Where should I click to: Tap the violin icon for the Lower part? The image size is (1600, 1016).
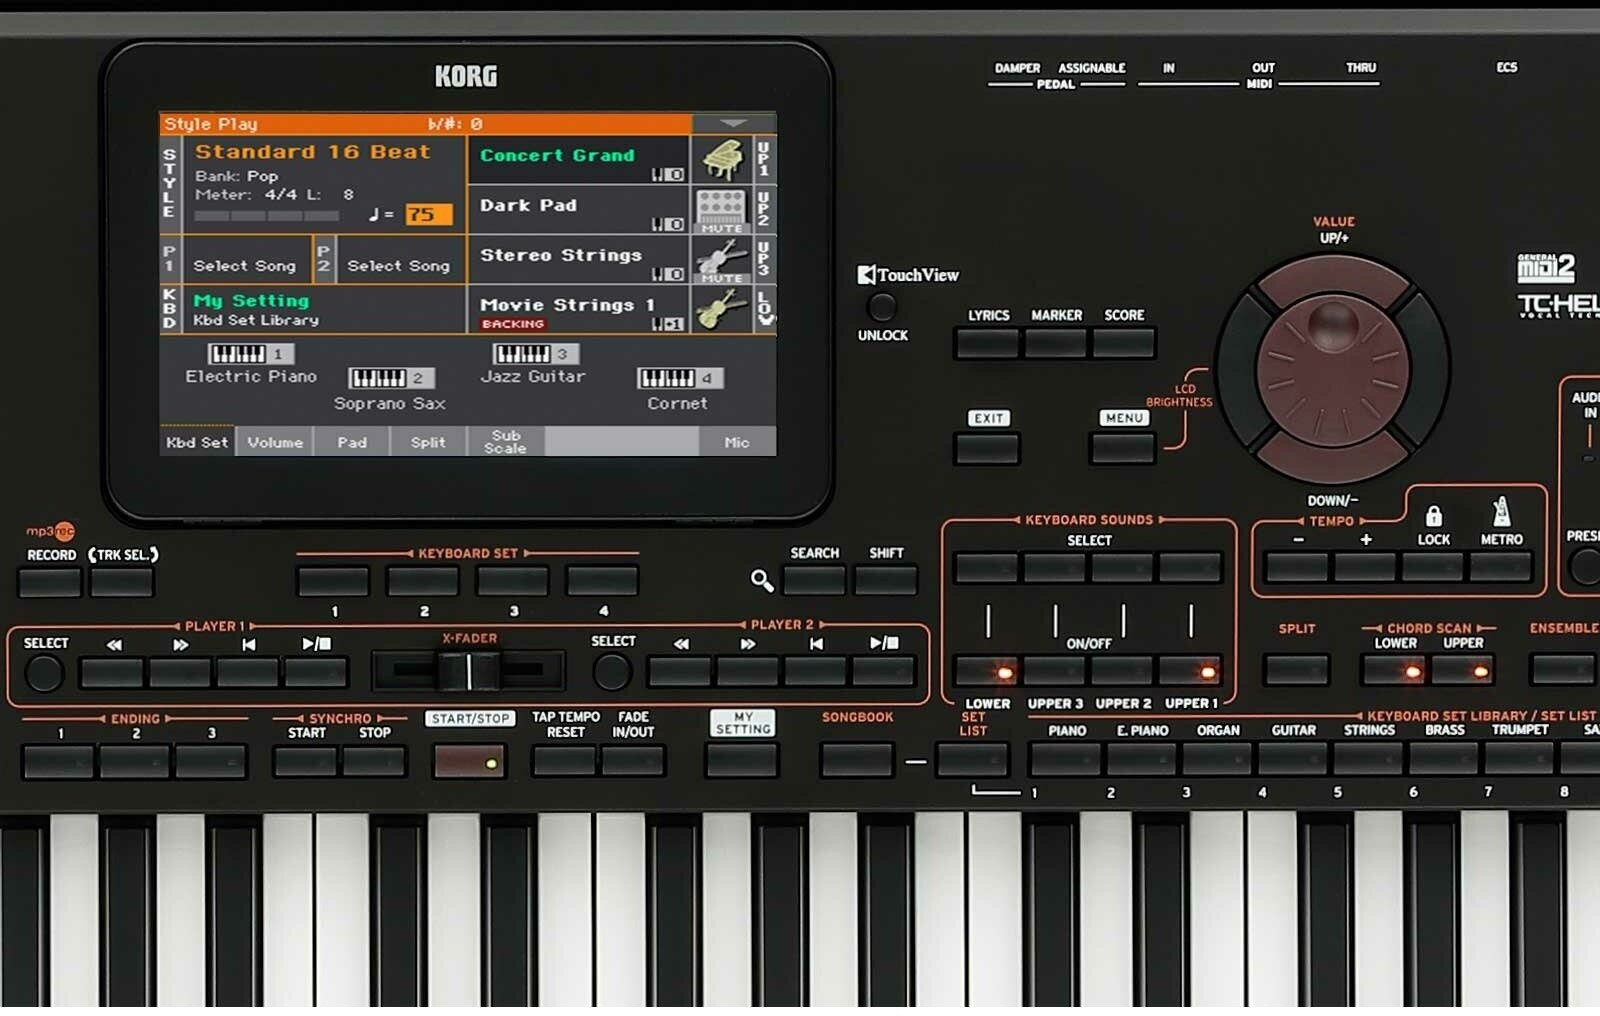pyautogui.click(x=721, y=309)
